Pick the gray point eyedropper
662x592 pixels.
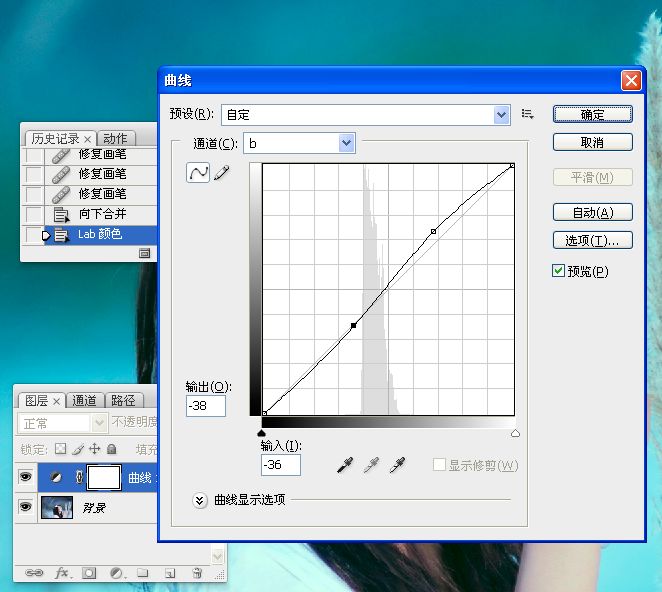(371, 465)
